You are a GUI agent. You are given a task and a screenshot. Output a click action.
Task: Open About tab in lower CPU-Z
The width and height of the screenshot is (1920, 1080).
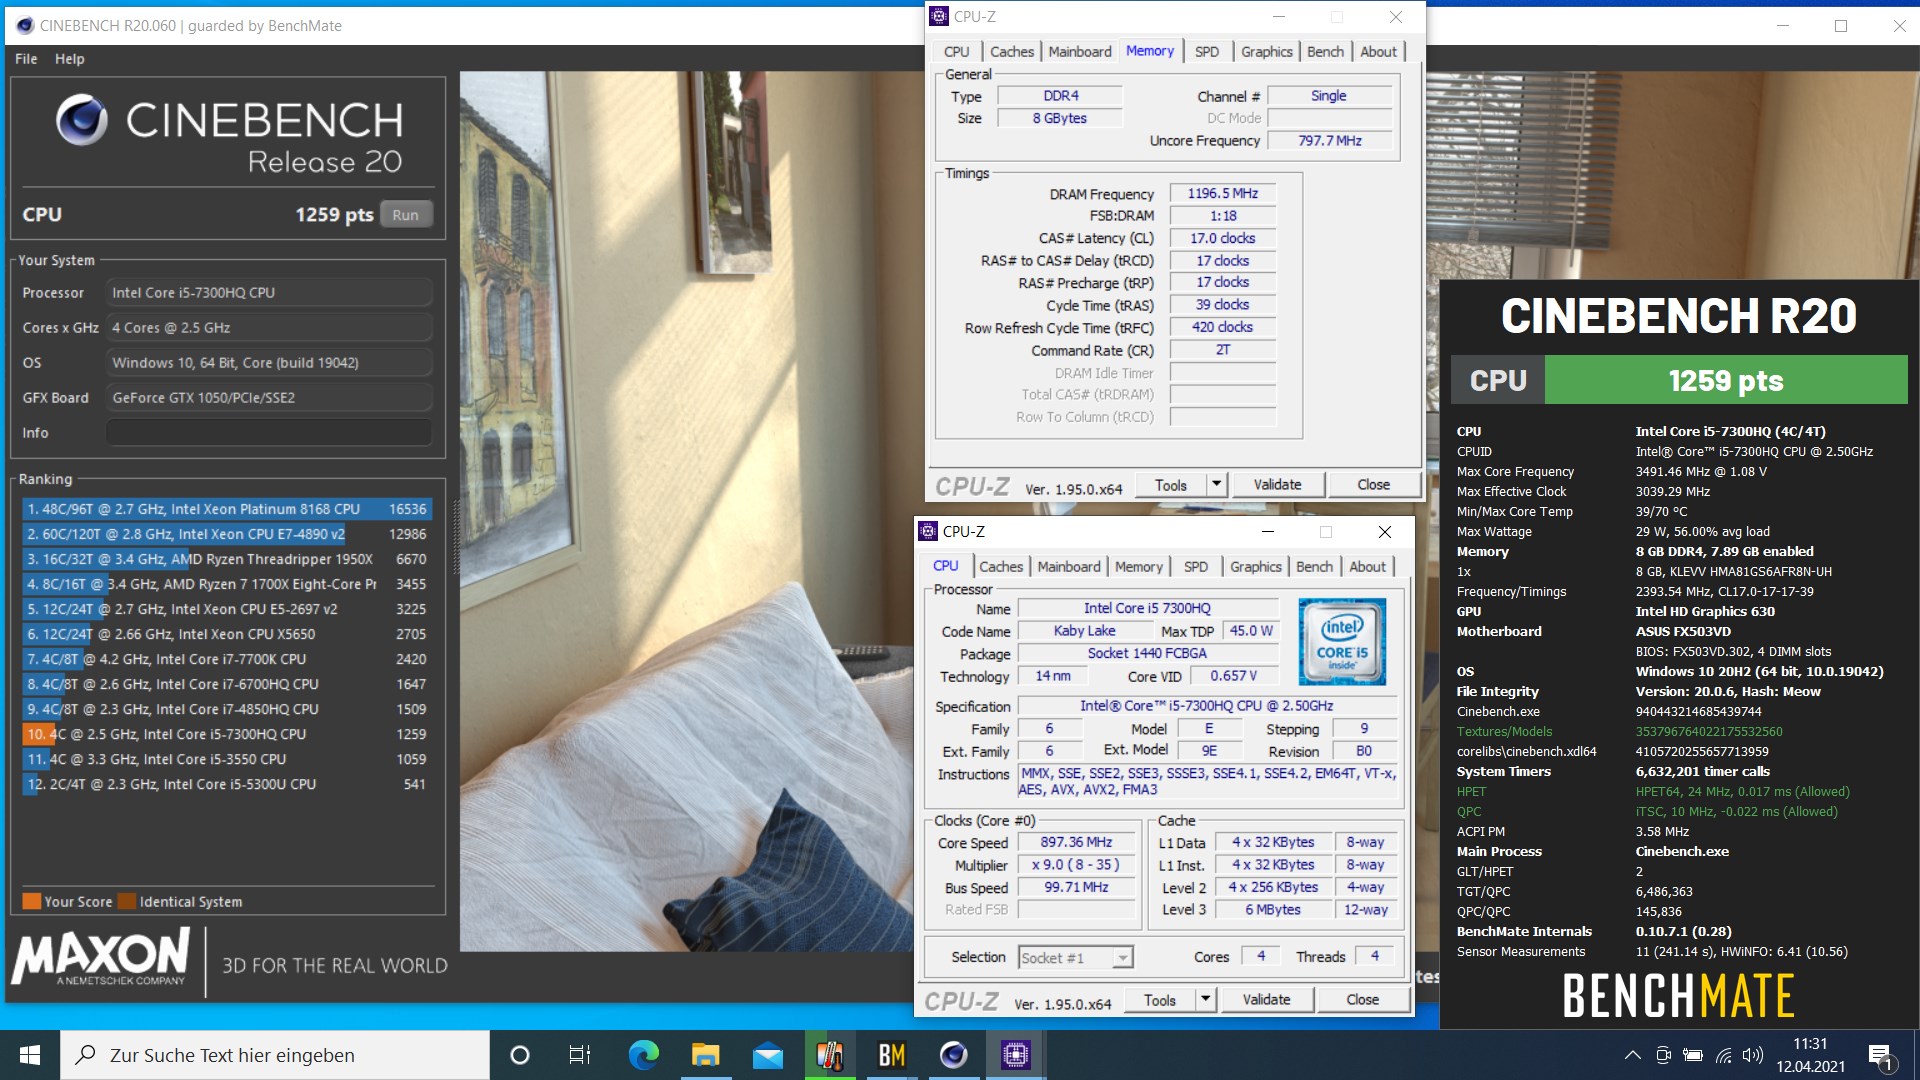click(x=1367, y=566)
